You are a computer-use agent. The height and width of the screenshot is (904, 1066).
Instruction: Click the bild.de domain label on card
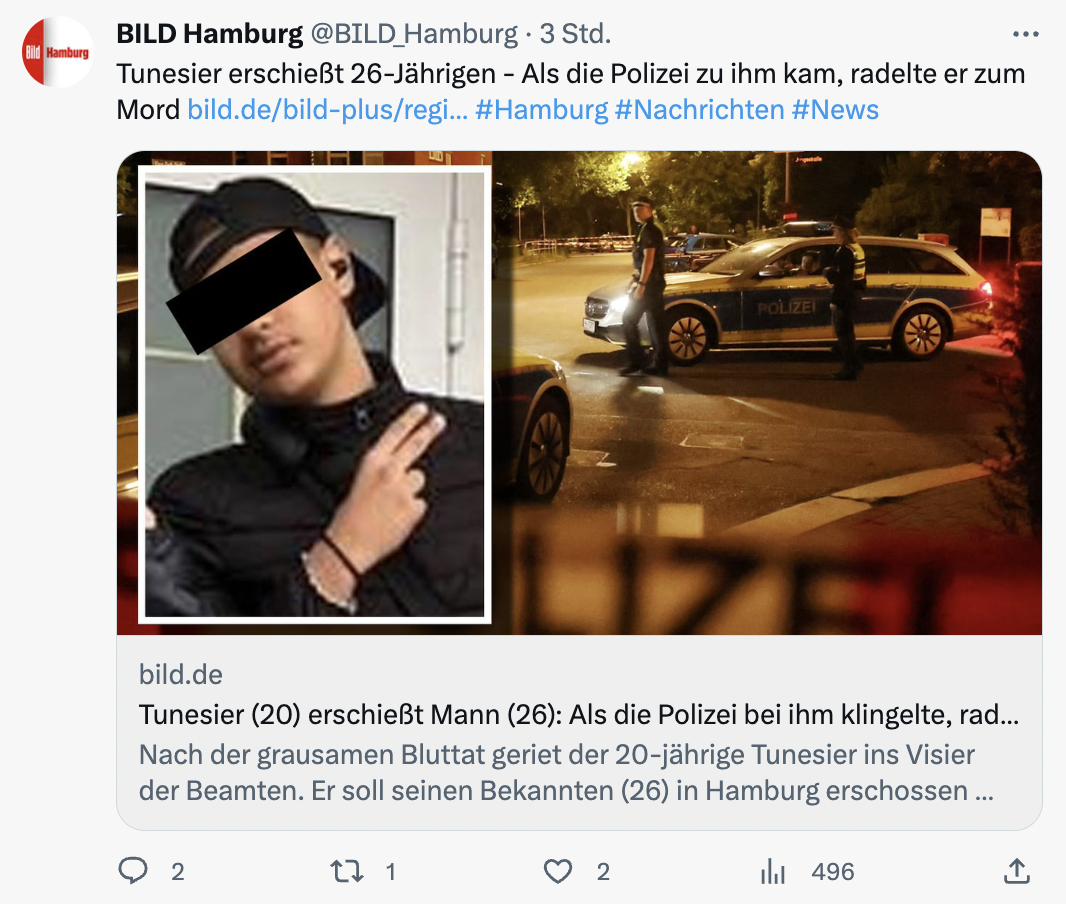[181, 674]
